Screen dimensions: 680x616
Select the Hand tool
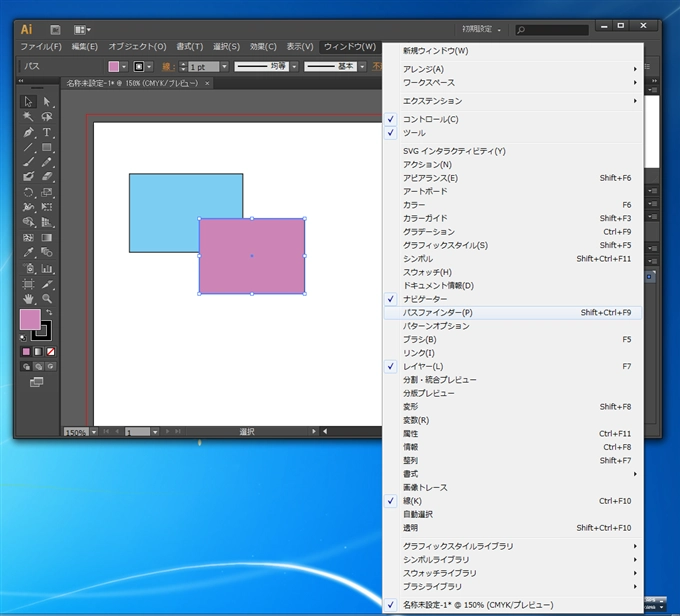click(28, 299)
